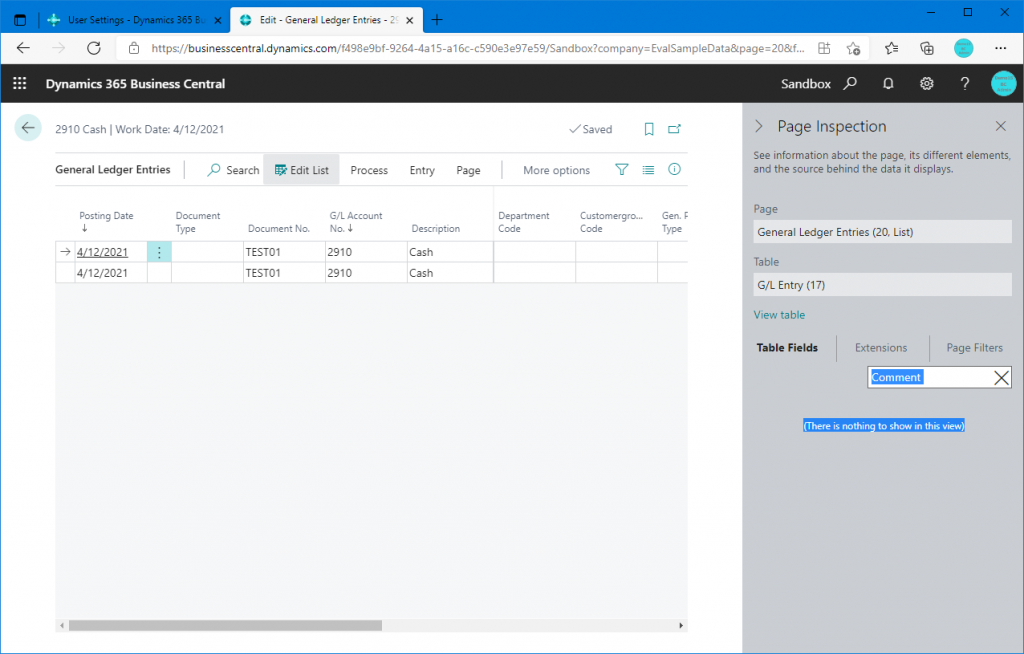
Task: Select the Edit - General Ledger Entries tab
Action: click(x=327, y=20)
